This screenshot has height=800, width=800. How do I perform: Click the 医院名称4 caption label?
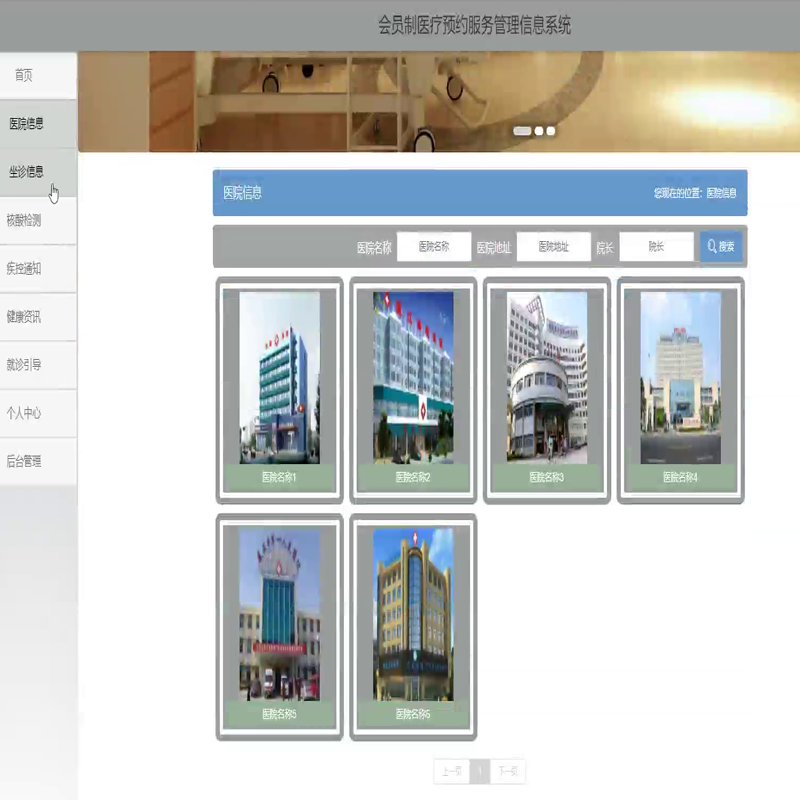[x=680, y=478]
